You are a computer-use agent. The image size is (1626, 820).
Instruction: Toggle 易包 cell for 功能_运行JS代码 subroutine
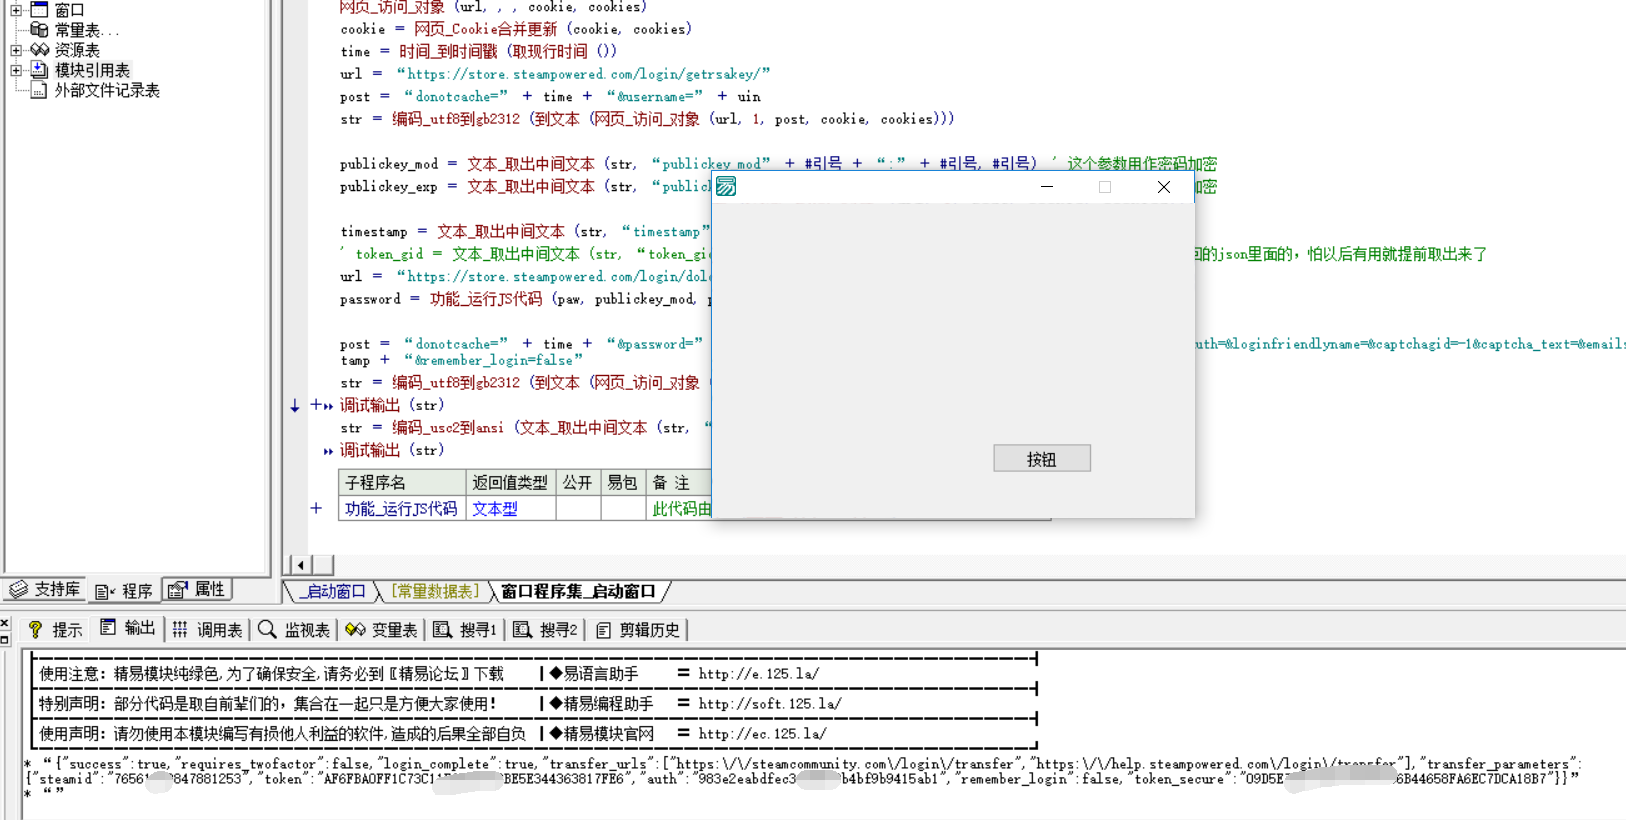click(x=622, y=509)
